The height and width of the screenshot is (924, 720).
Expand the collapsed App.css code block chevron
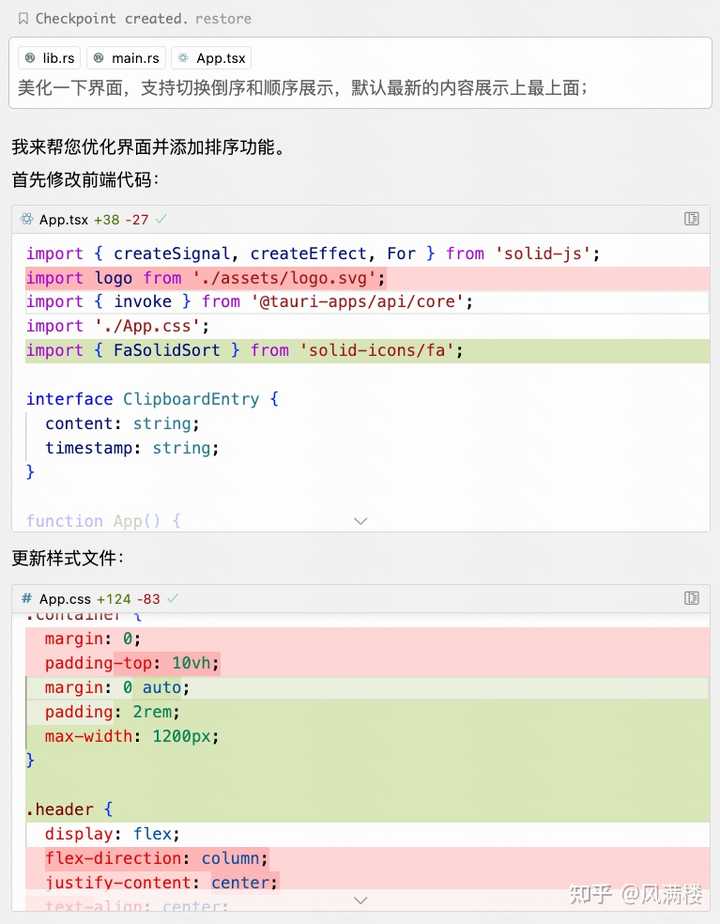[x=360, y=899]
